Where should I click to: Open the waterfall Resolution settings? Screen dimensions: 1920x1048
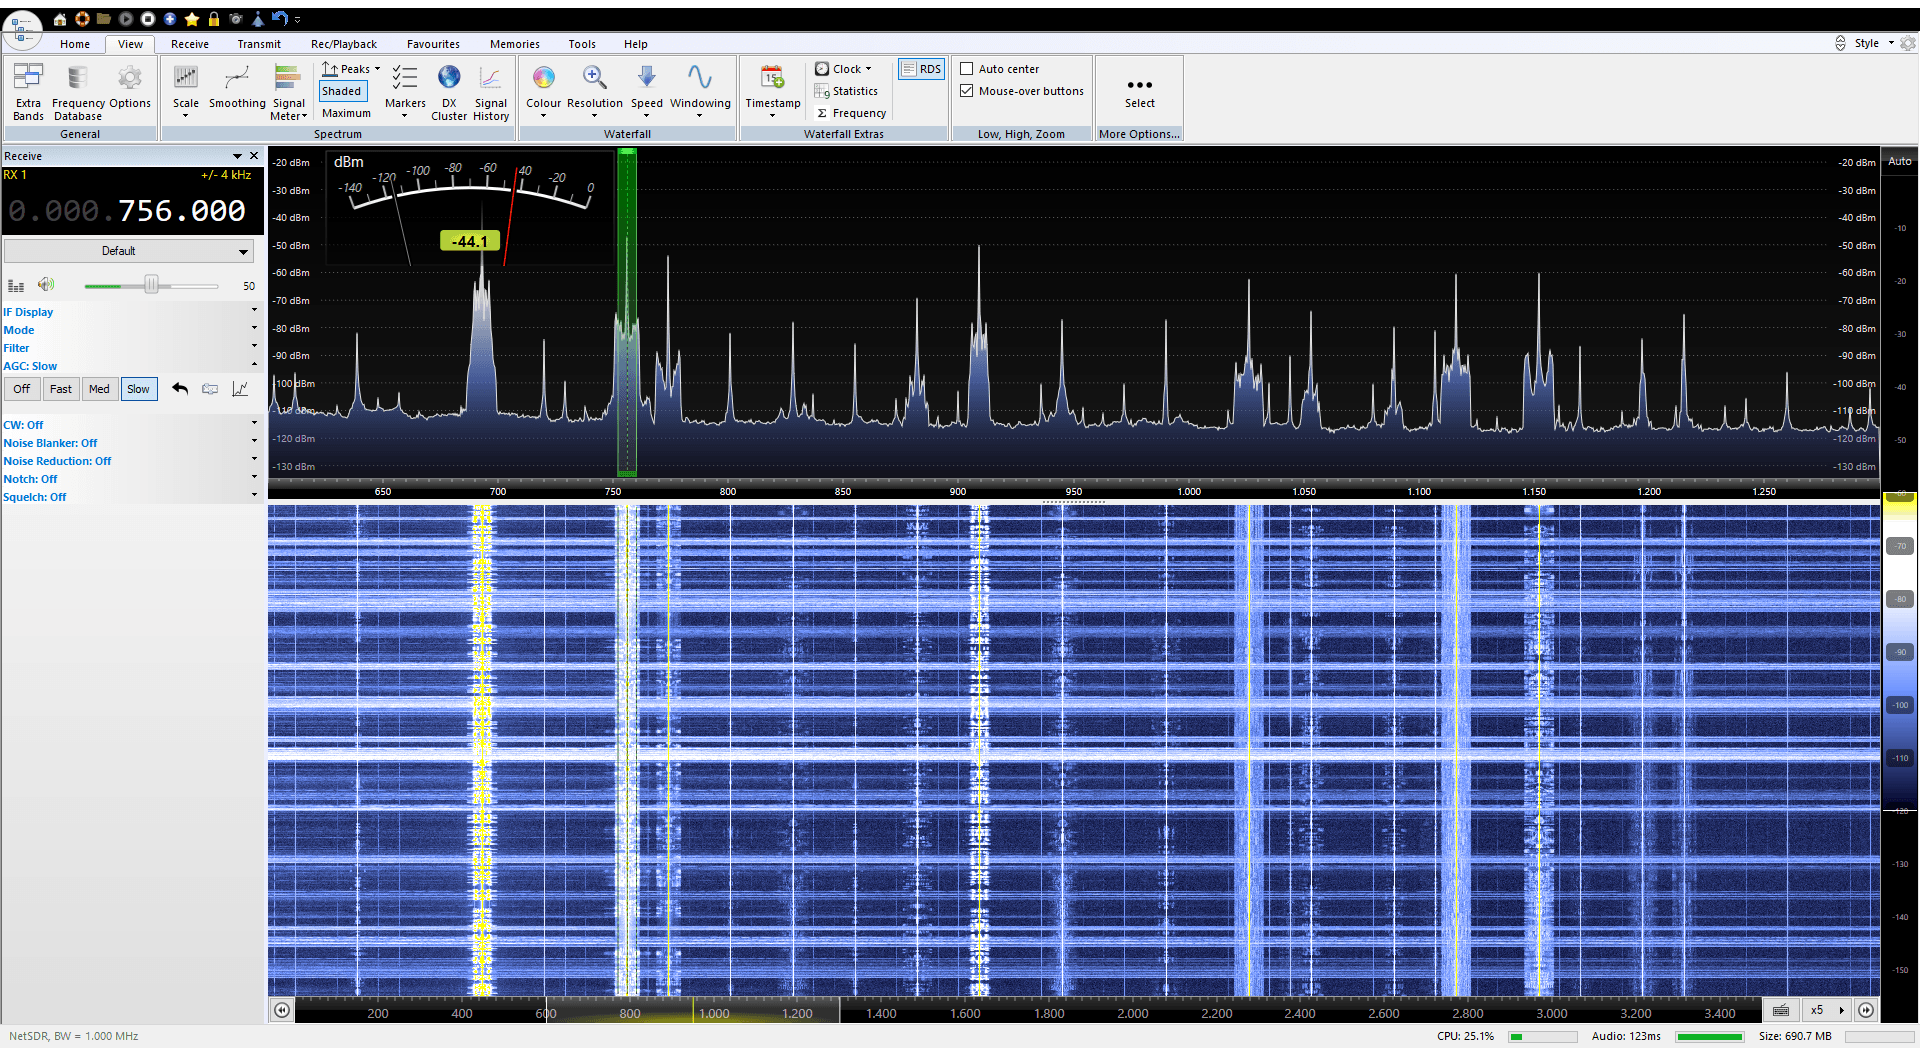point(594,90)
